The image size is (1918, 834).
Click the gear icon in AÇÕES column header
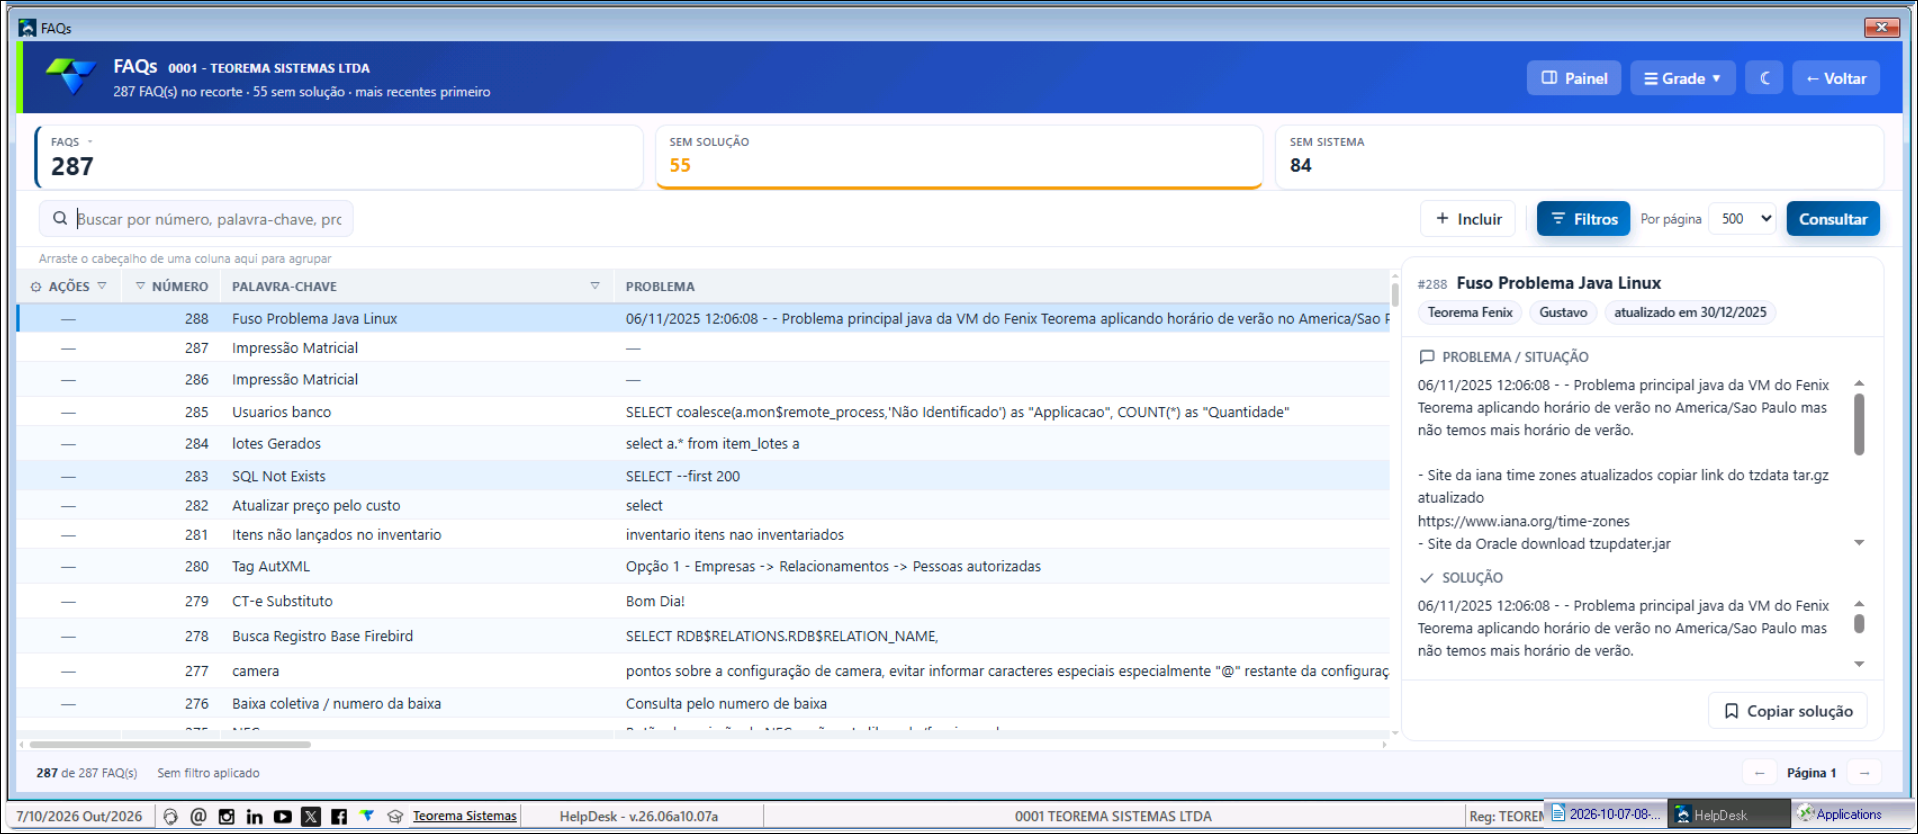point(36,287)
